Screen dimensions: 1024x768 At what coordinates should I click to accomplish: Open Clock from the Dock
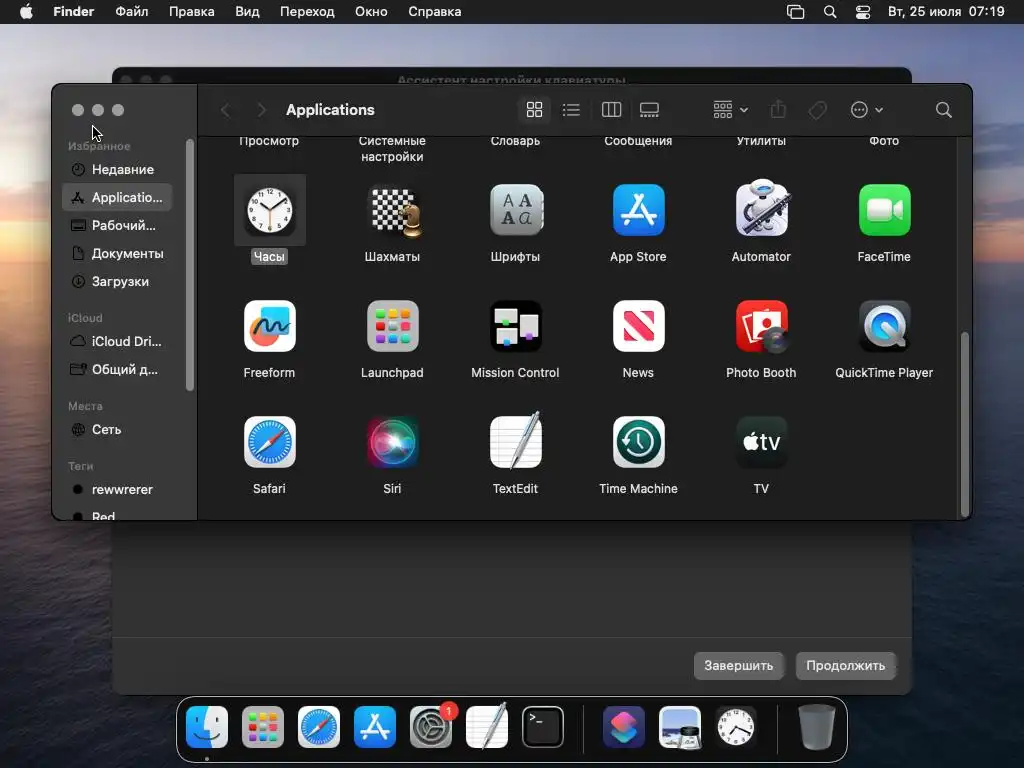tap(736, 726)
